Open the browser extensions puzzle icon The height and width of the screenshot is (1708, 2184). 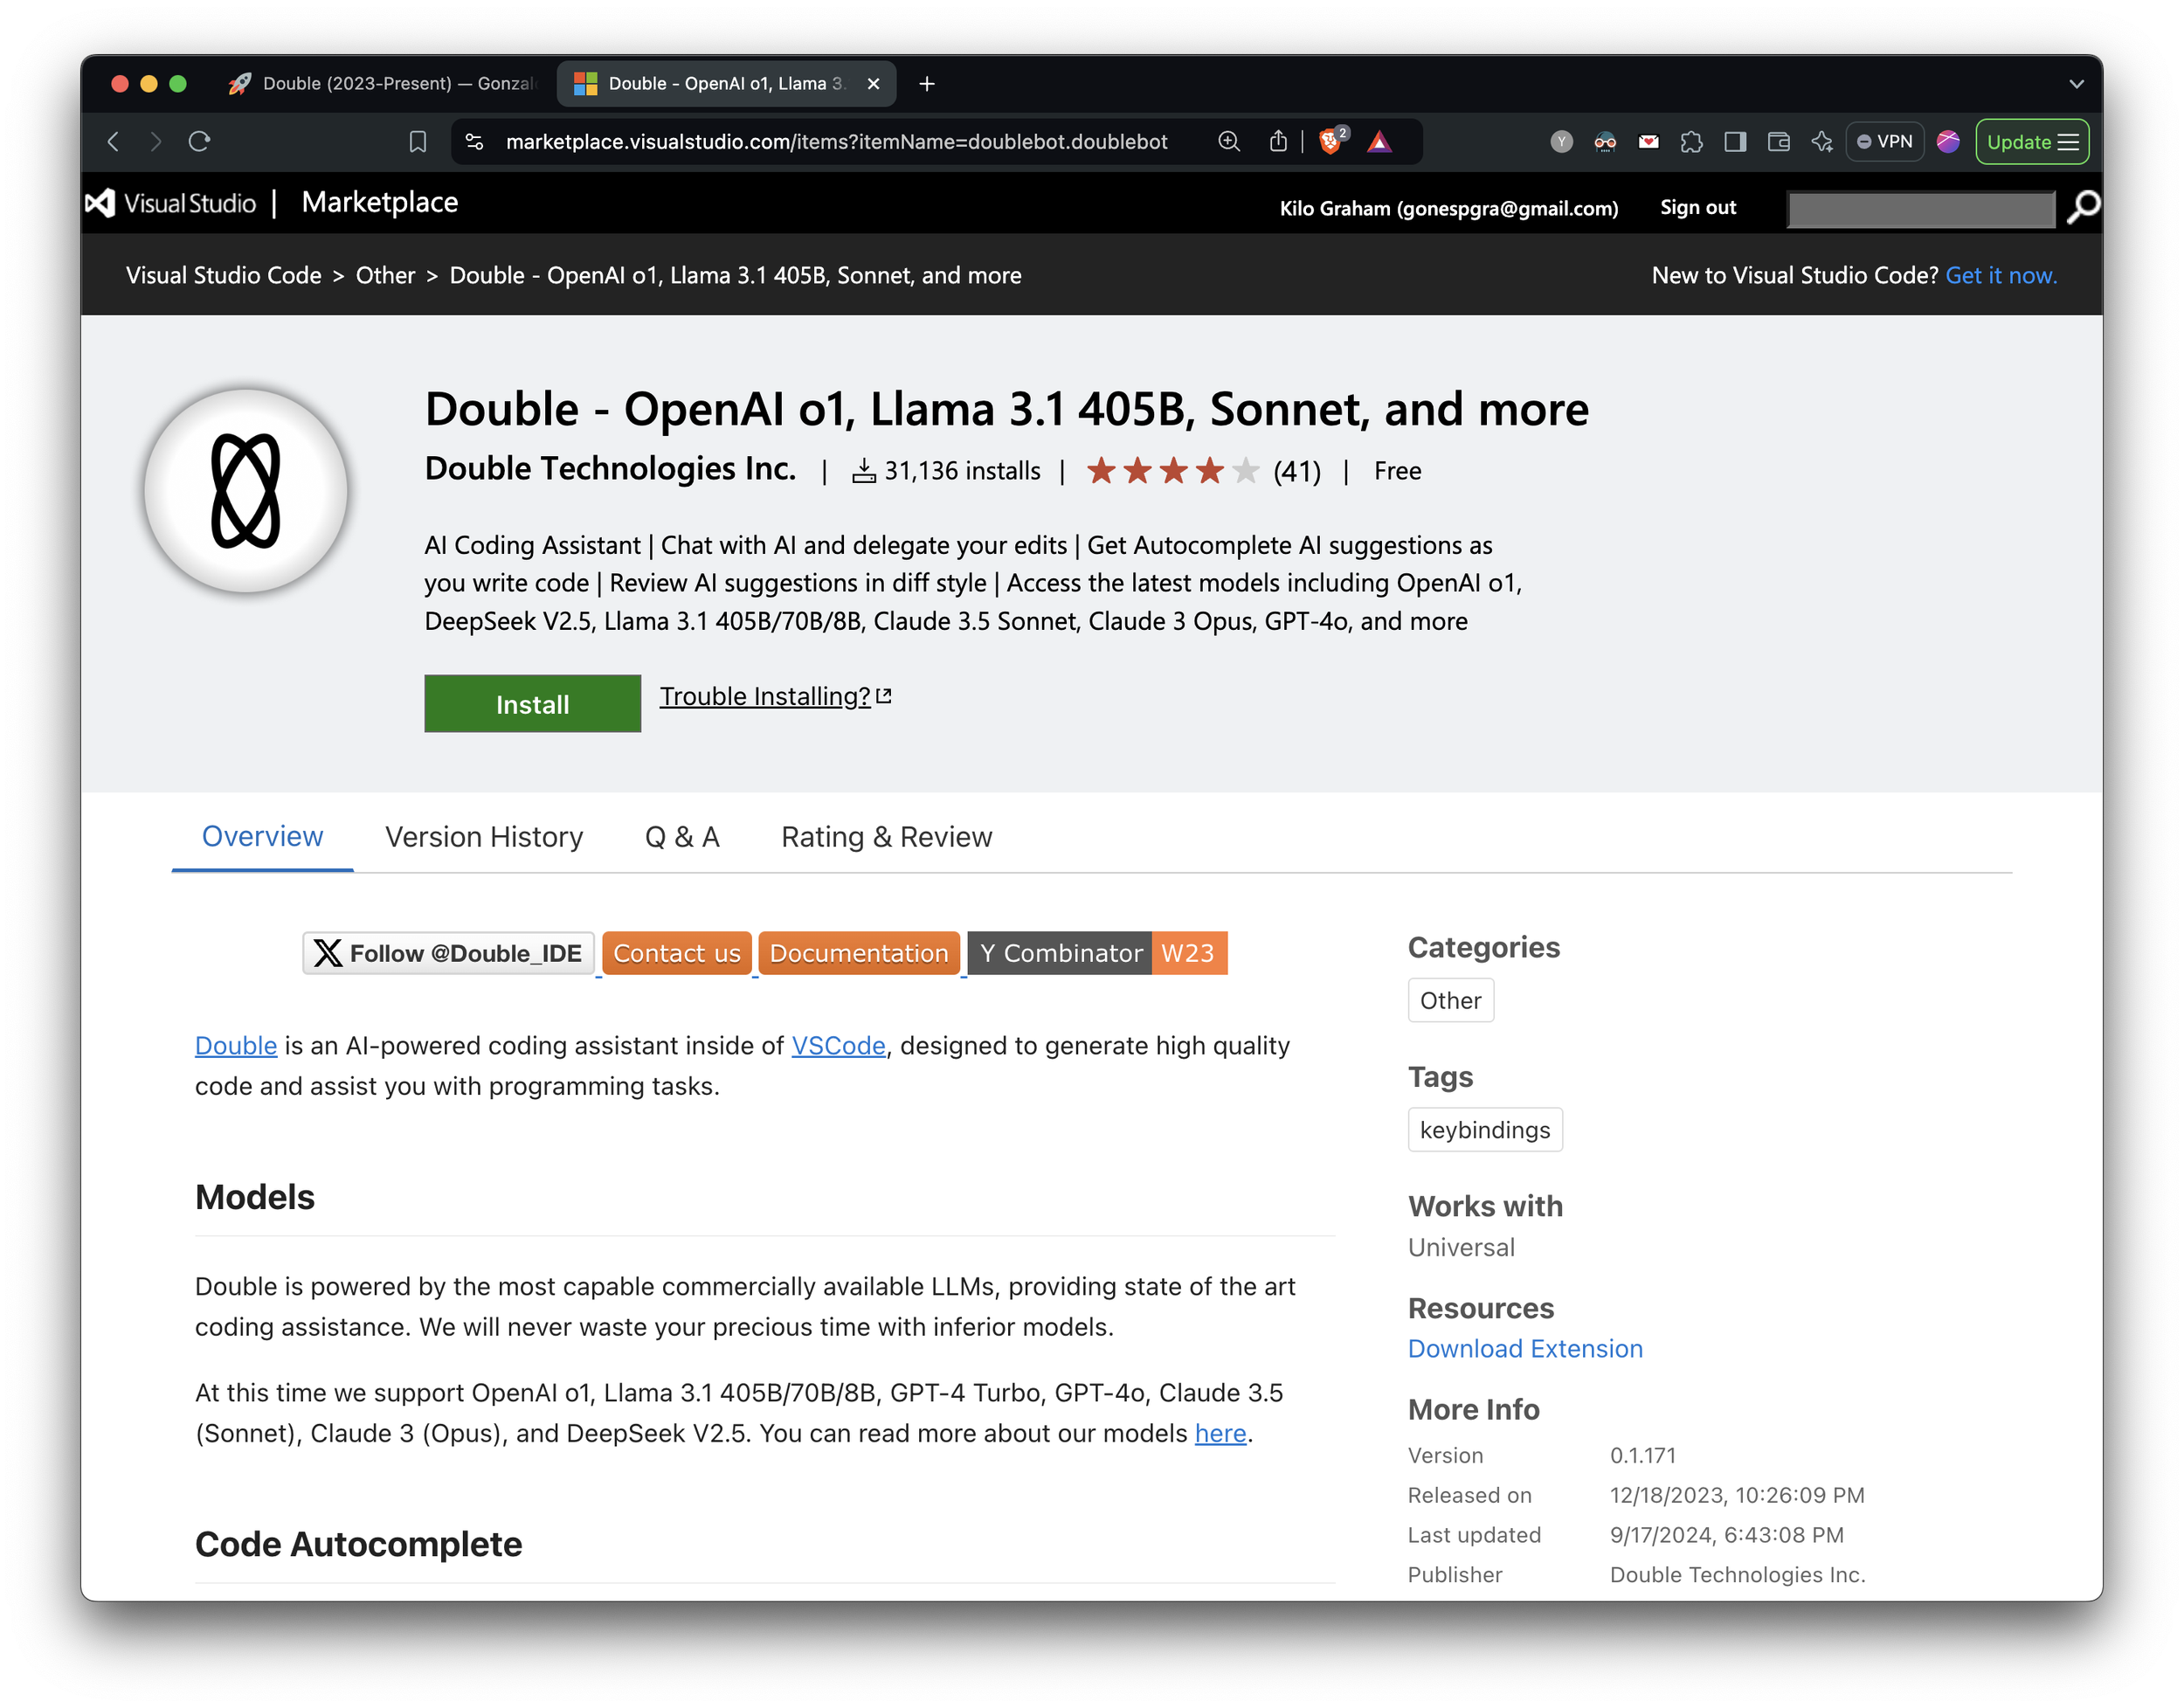tap(1691, 142)
